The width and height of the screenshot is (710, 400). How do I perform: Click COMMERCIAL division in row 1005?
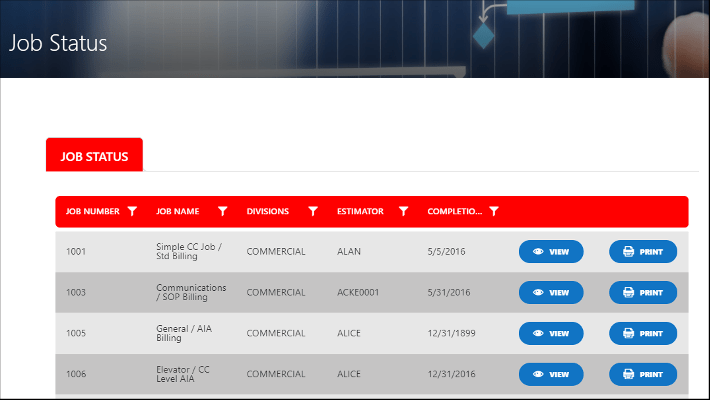276,333
